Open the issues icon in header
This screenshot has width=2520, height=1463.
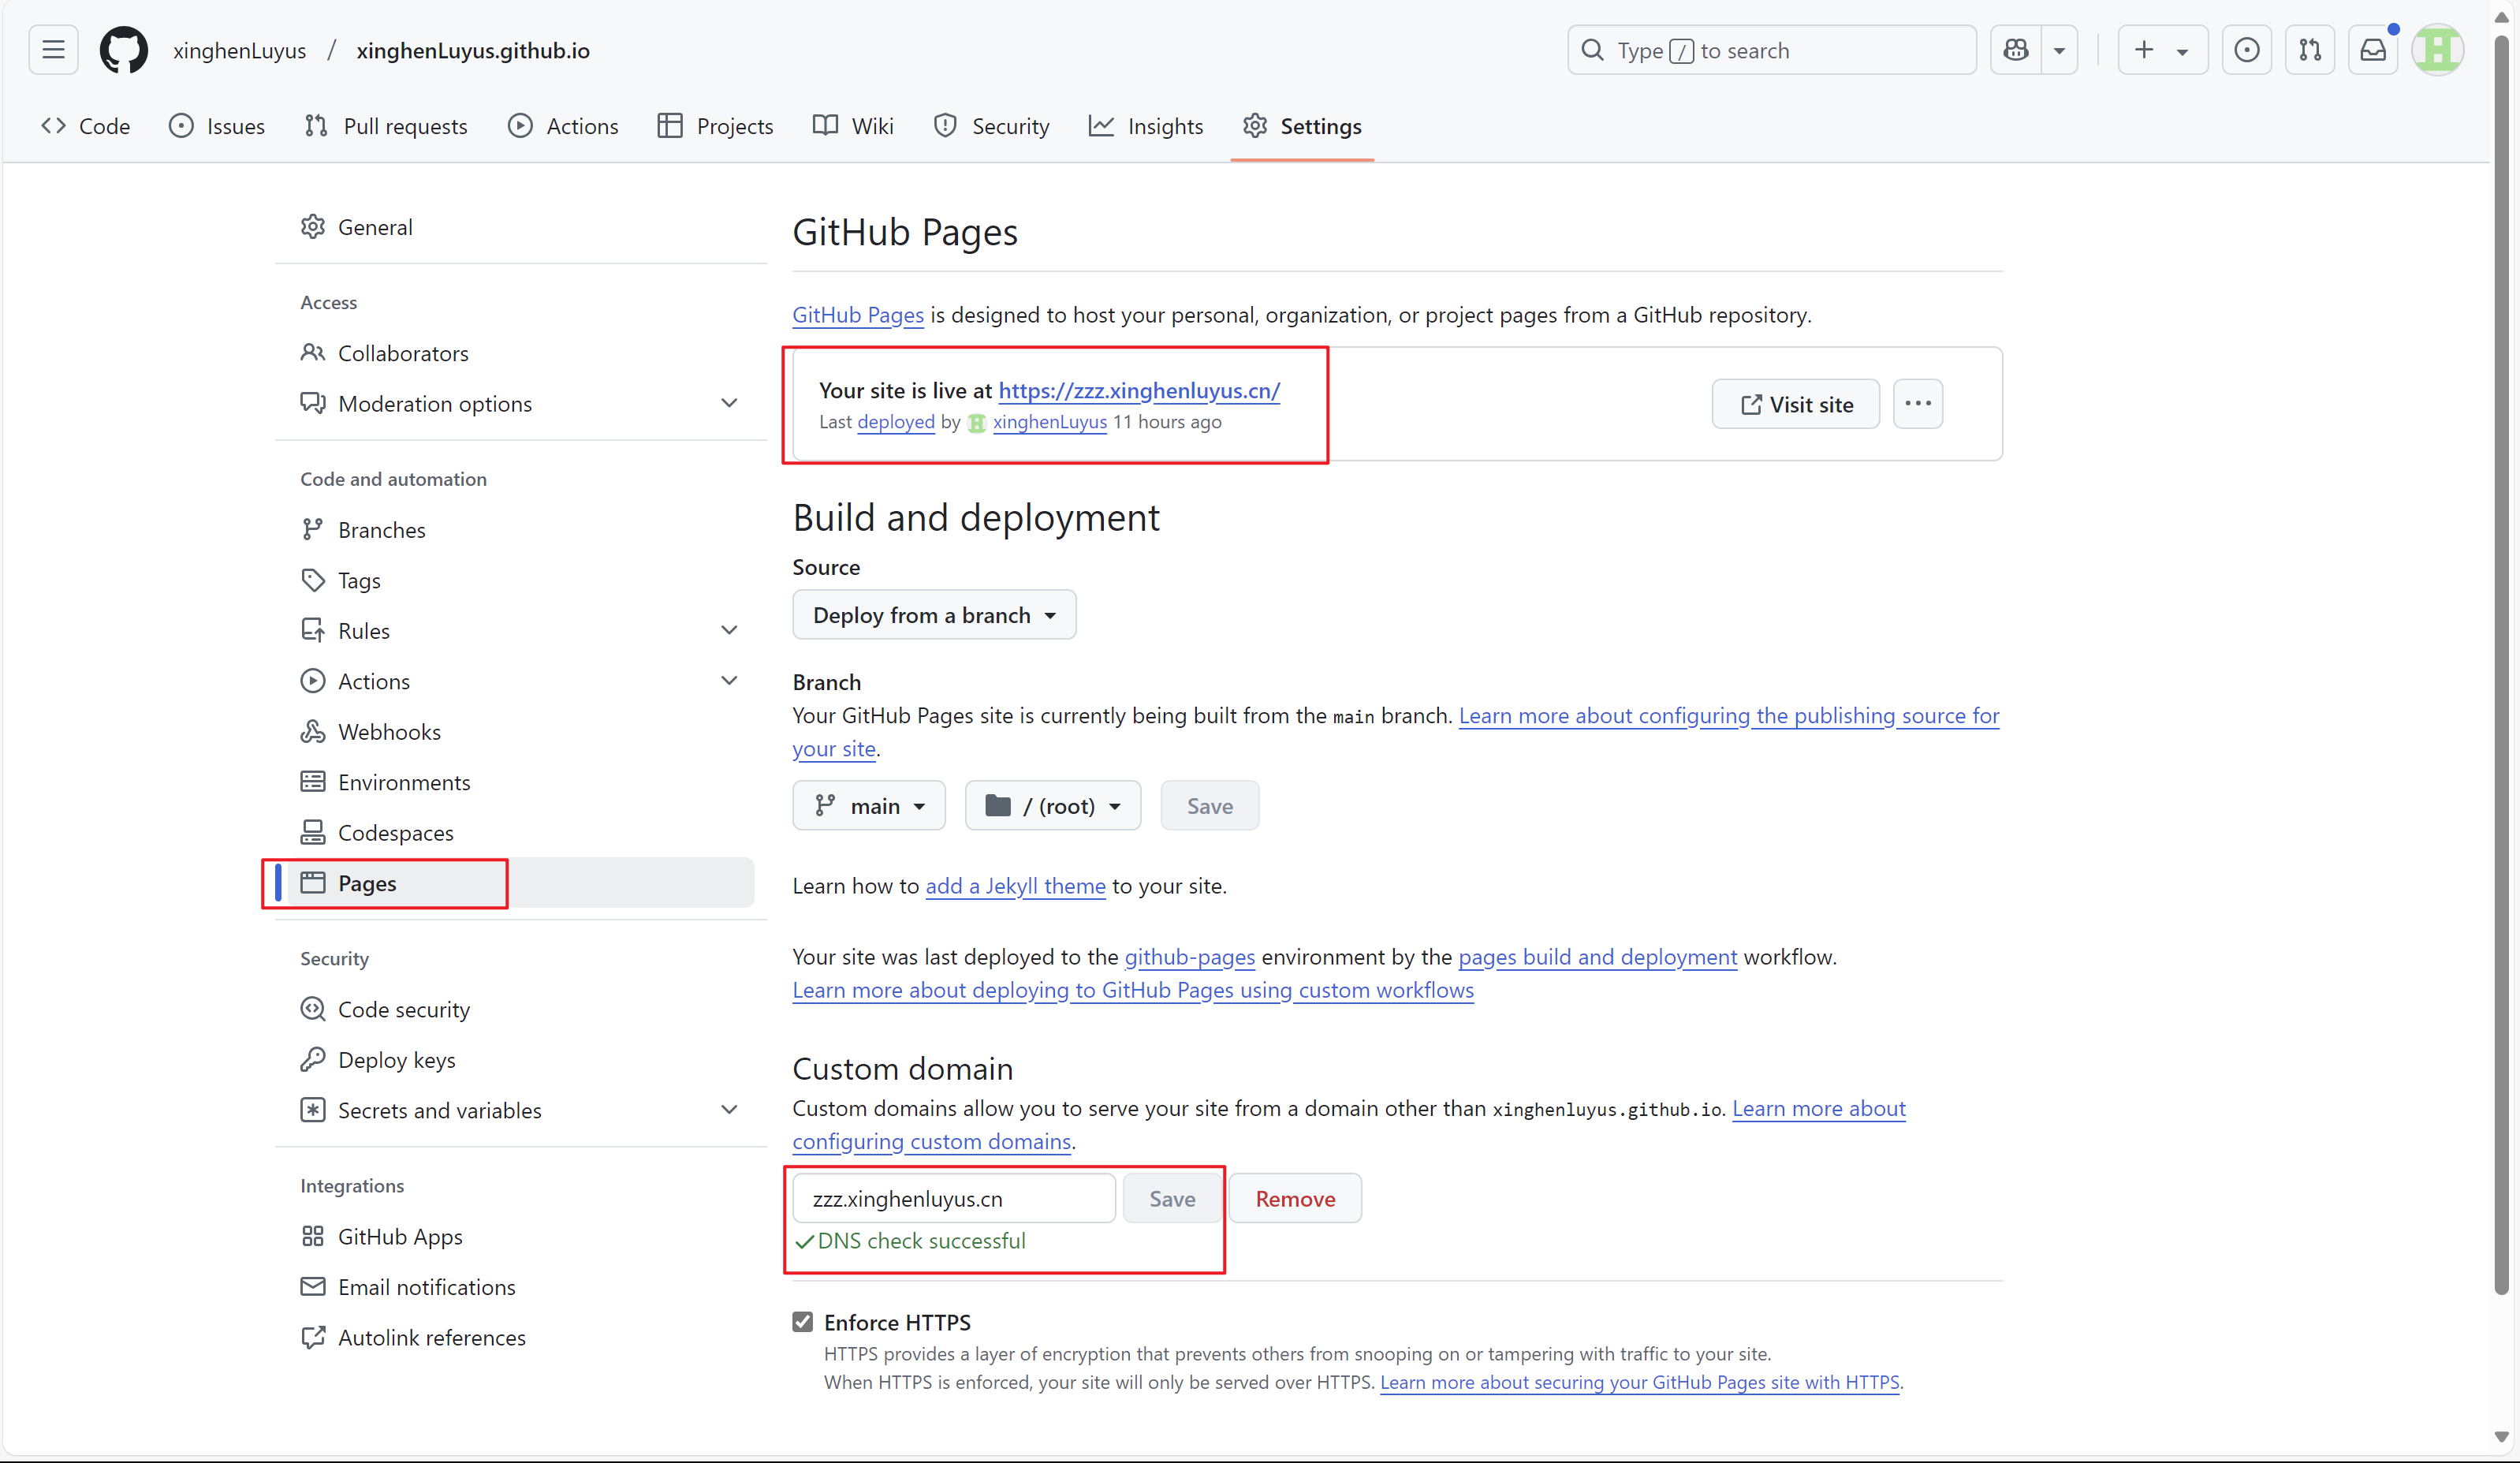coord(2246,50)
